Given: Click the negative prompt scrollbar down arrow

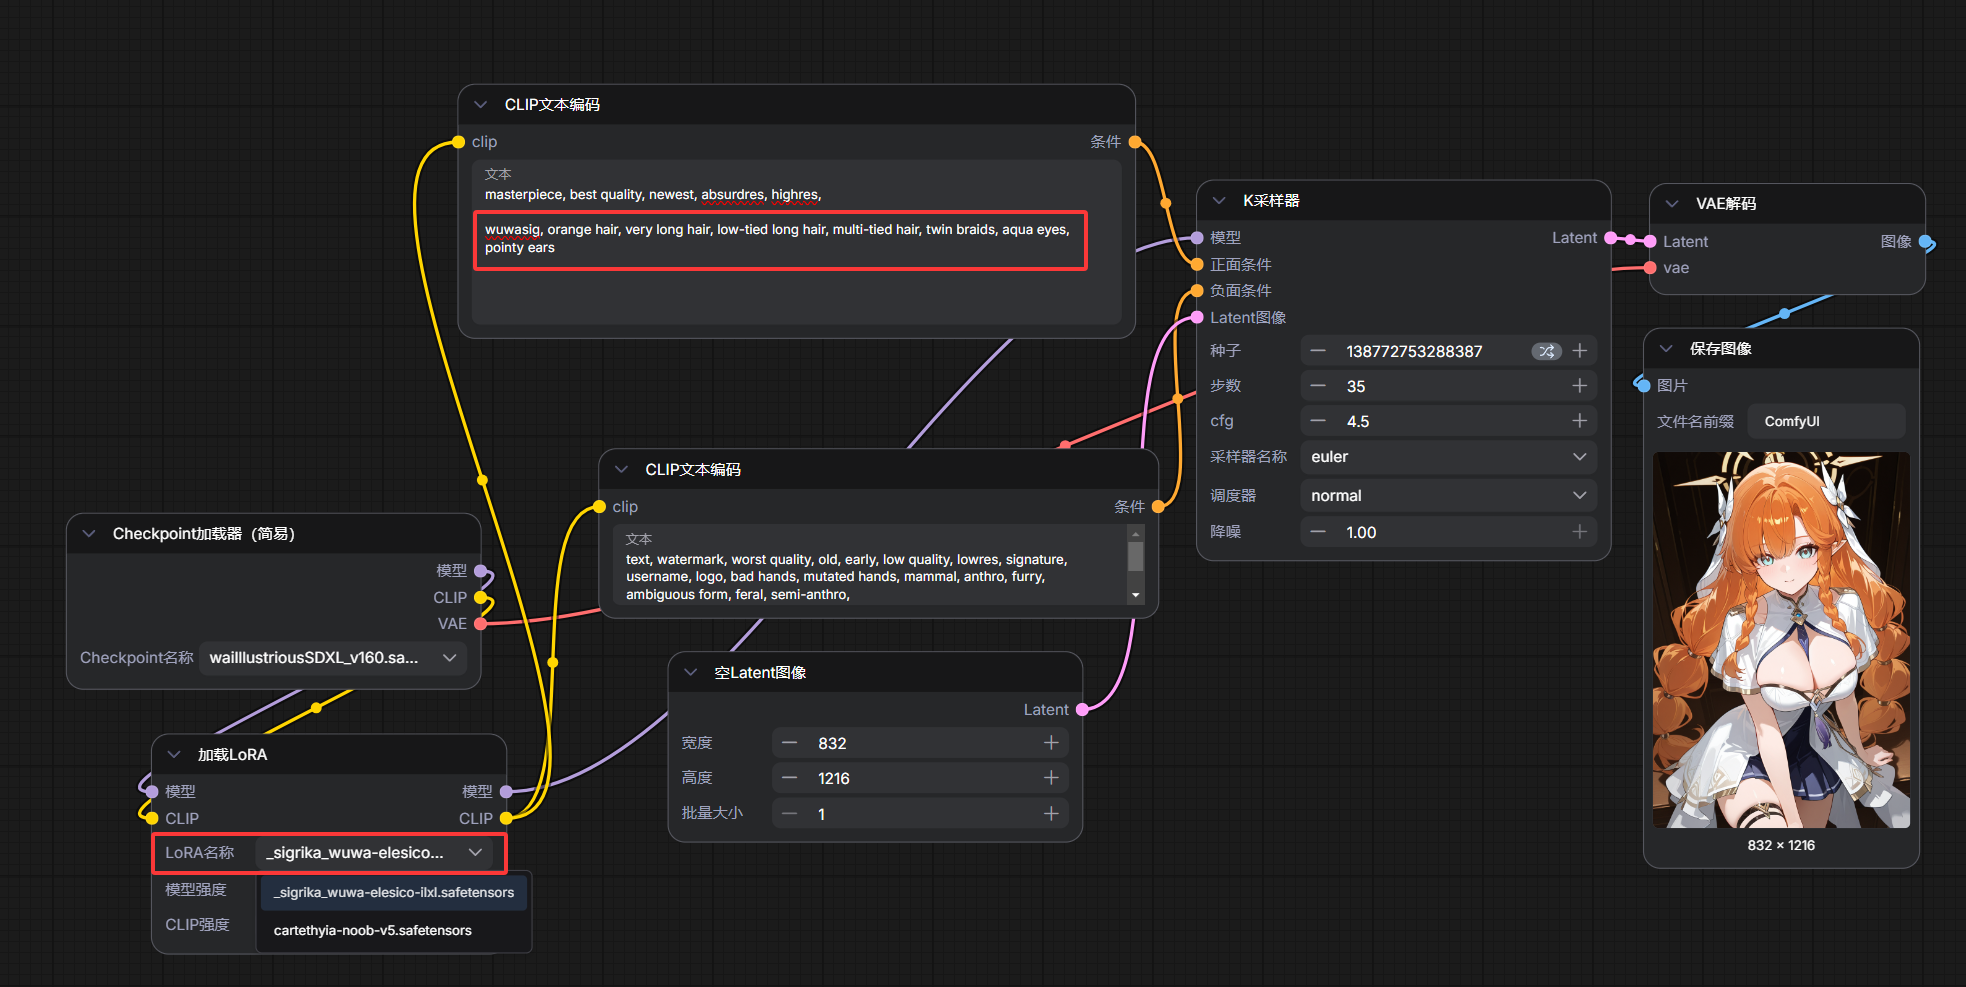Looking at the screenshot, I should coord(1135,595).
